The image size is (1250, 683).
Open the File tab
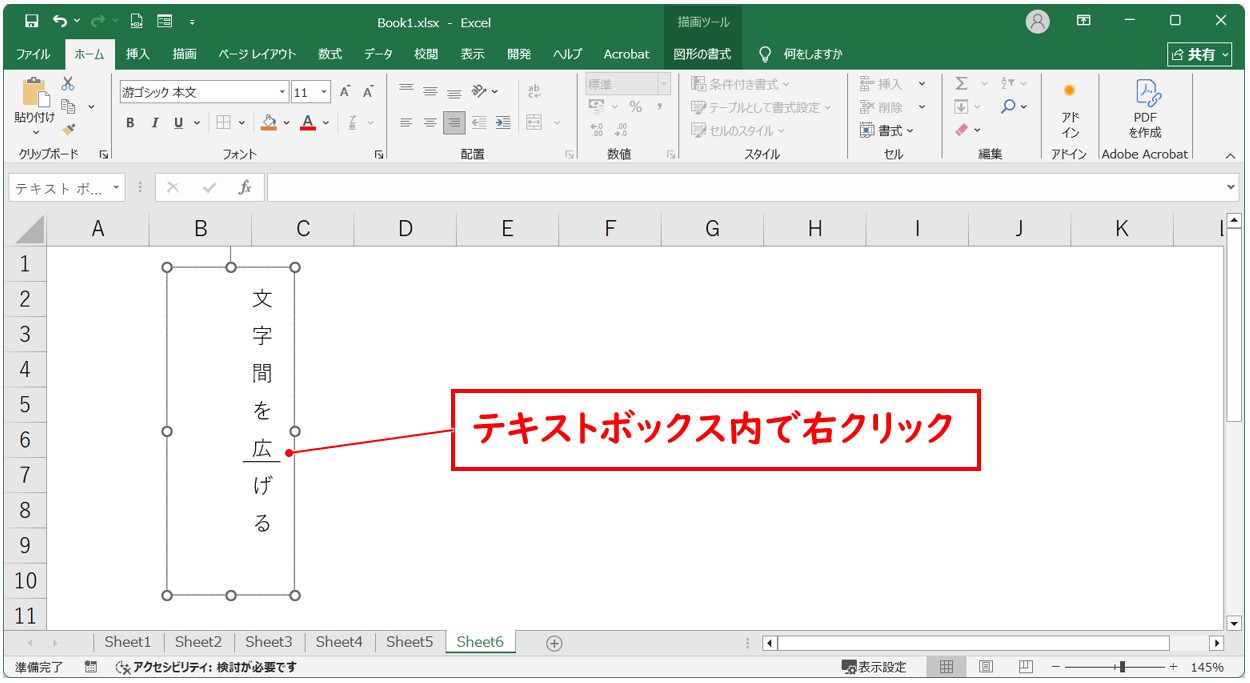click(x=33, y=54)
